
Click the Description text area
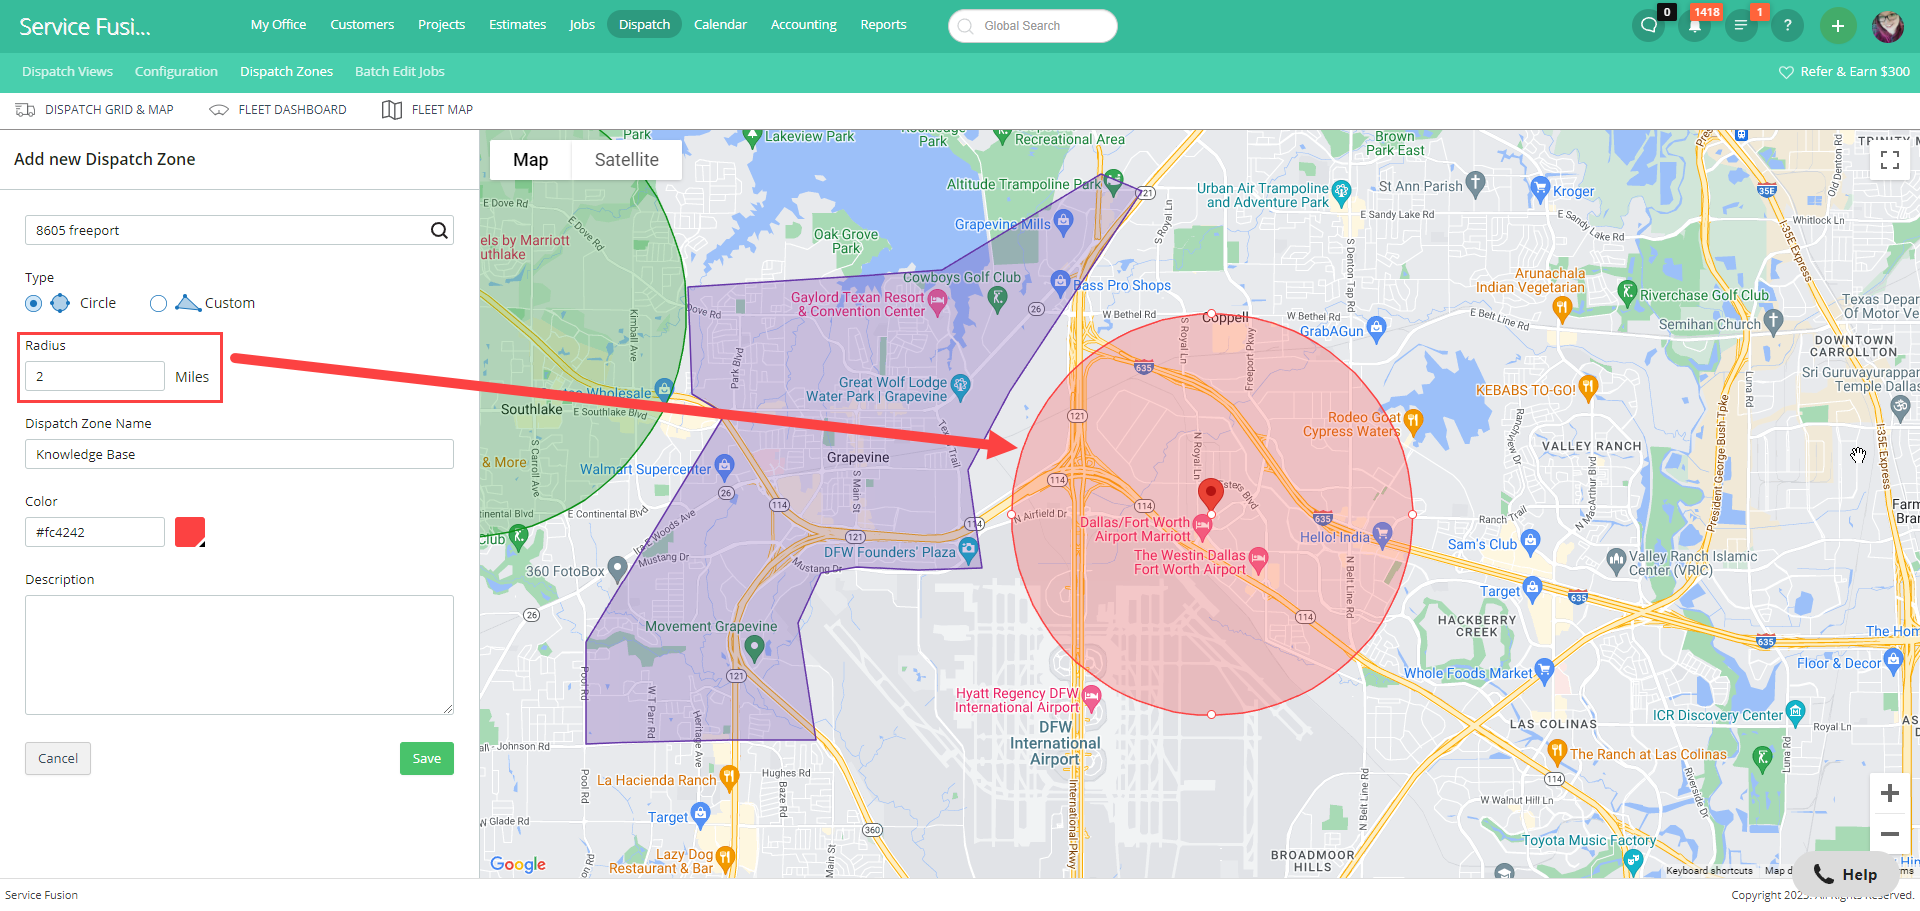[x=239, y=655]
